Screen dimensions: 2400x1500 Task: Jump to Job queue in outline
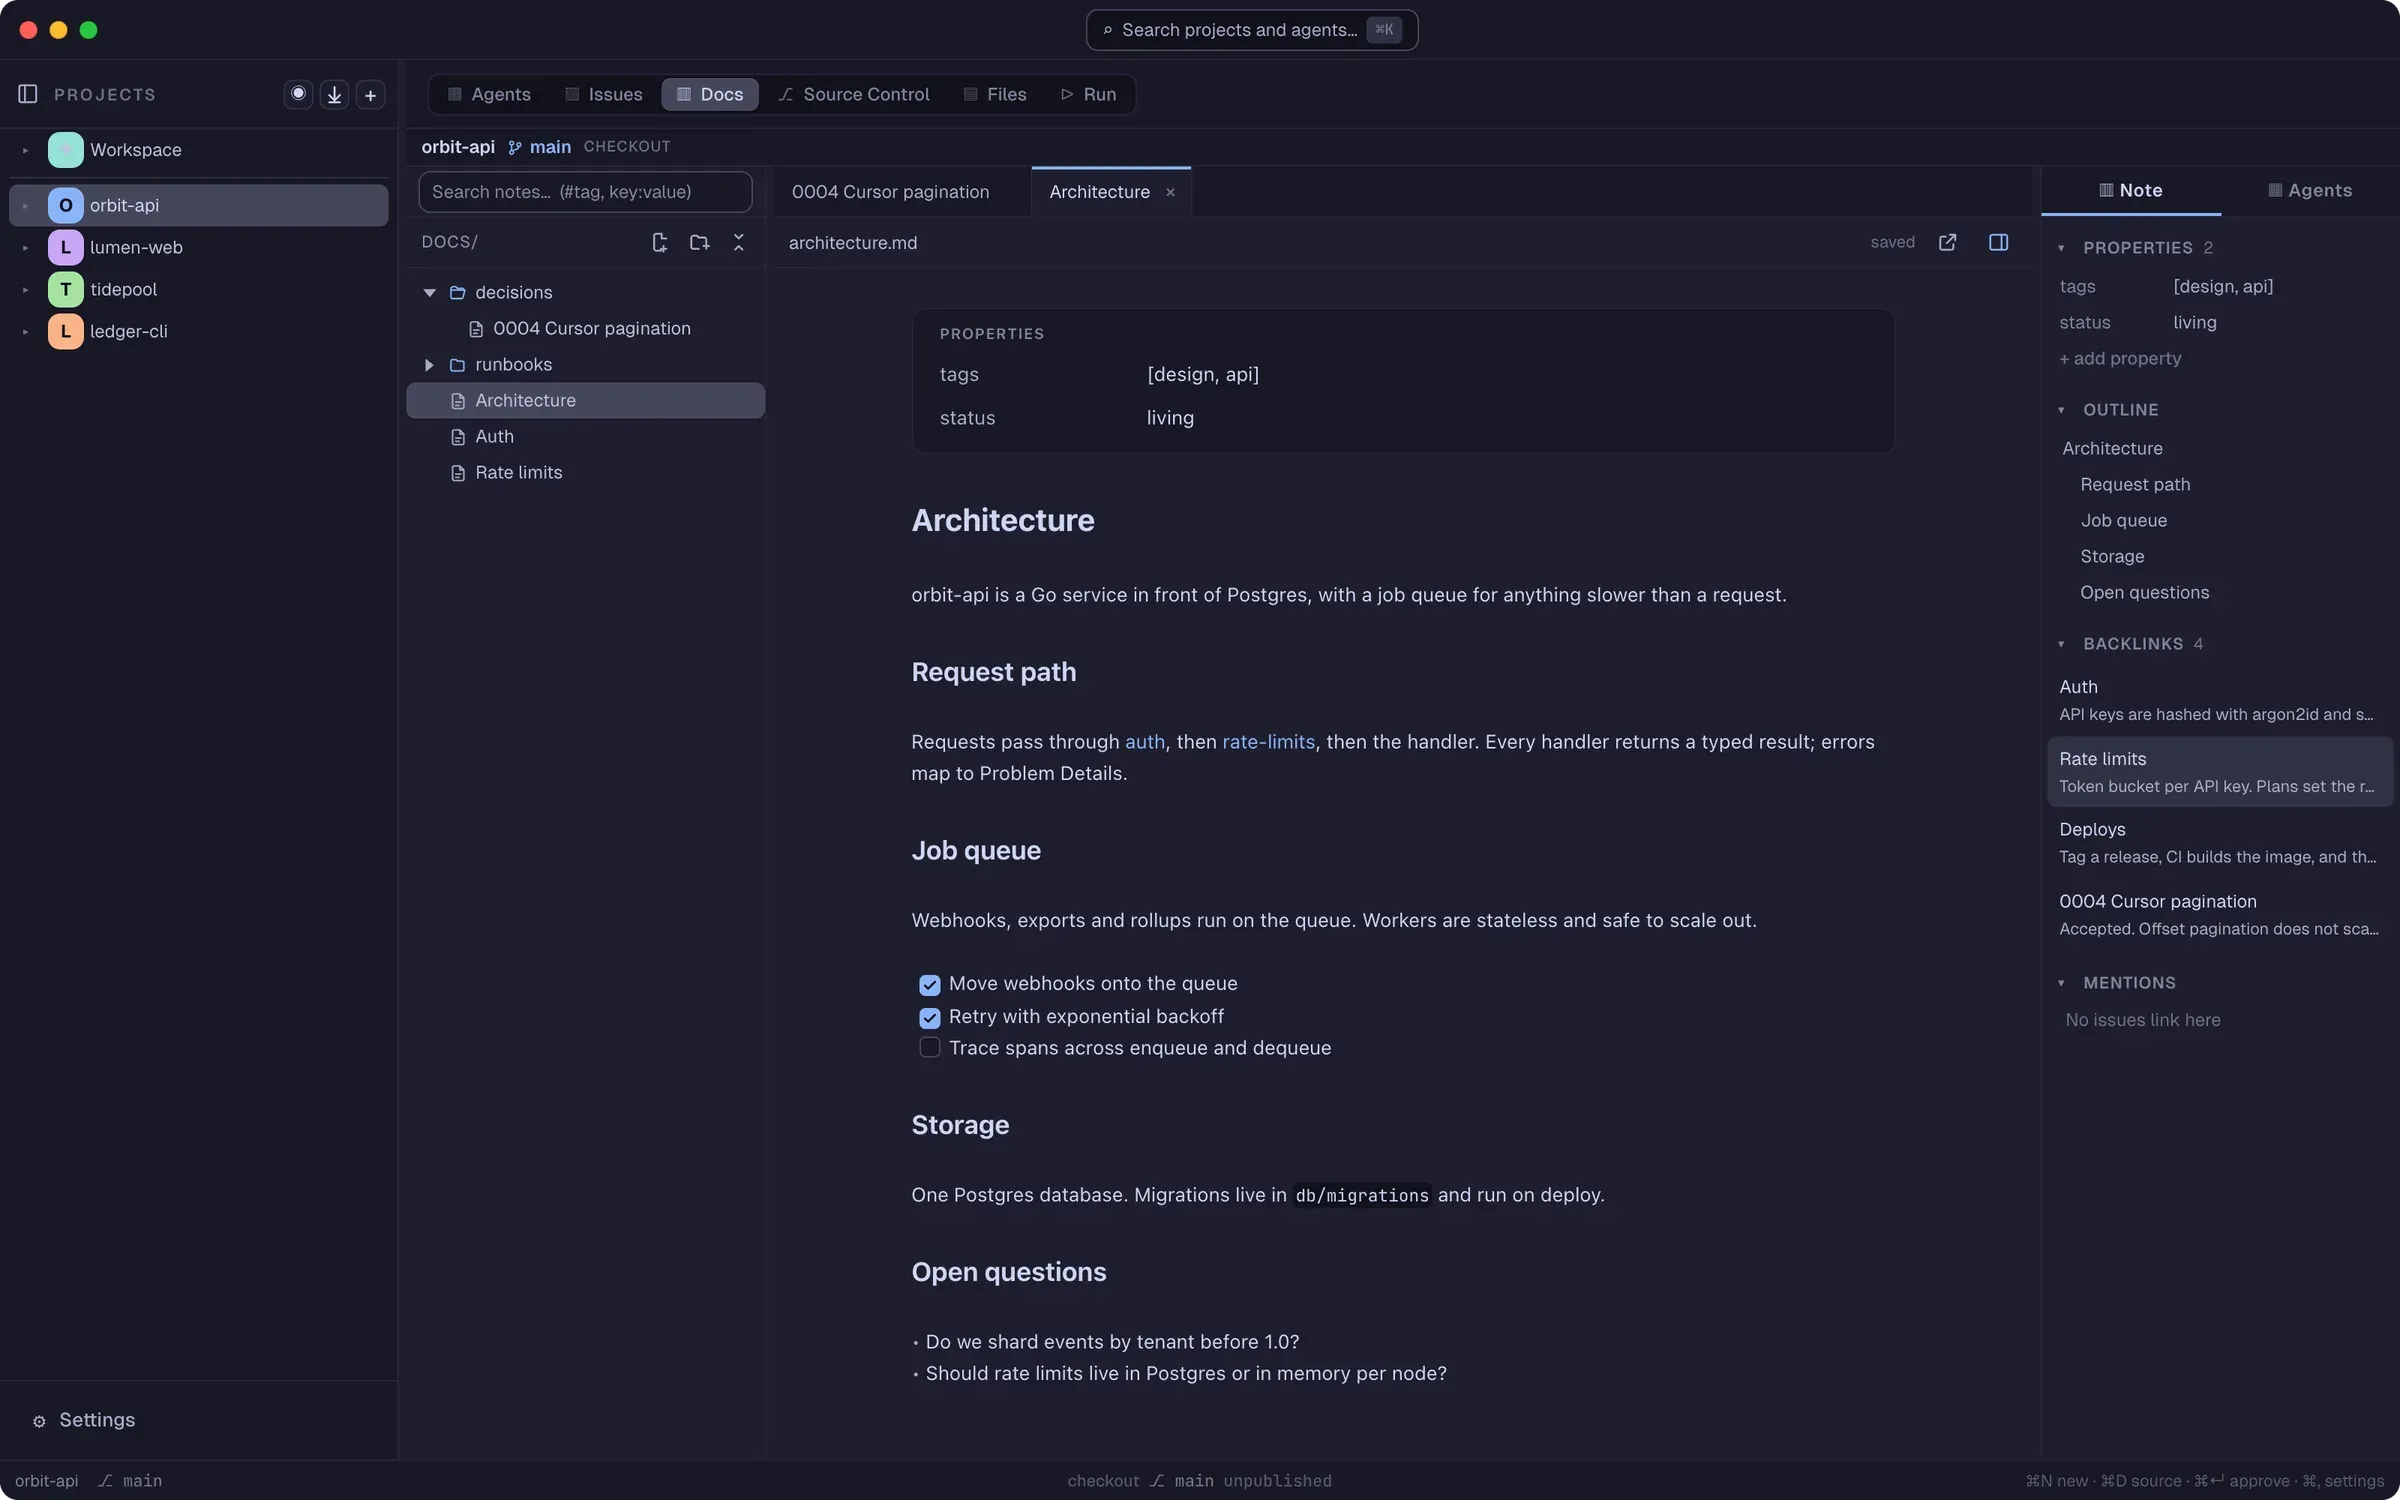[x=2123, y=521]
